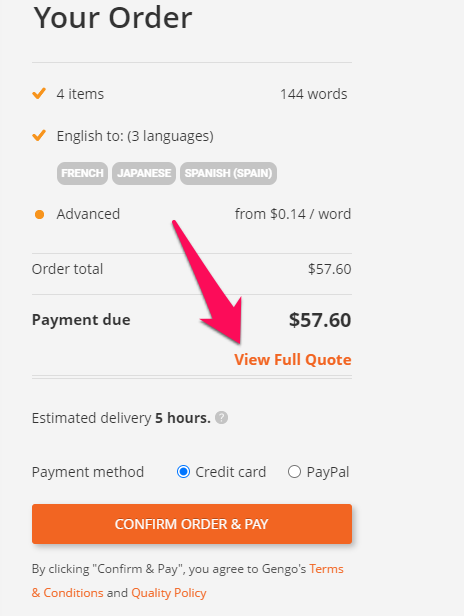Click the Your Order heading
Viewport: 464px width, 616px height.
113,18
